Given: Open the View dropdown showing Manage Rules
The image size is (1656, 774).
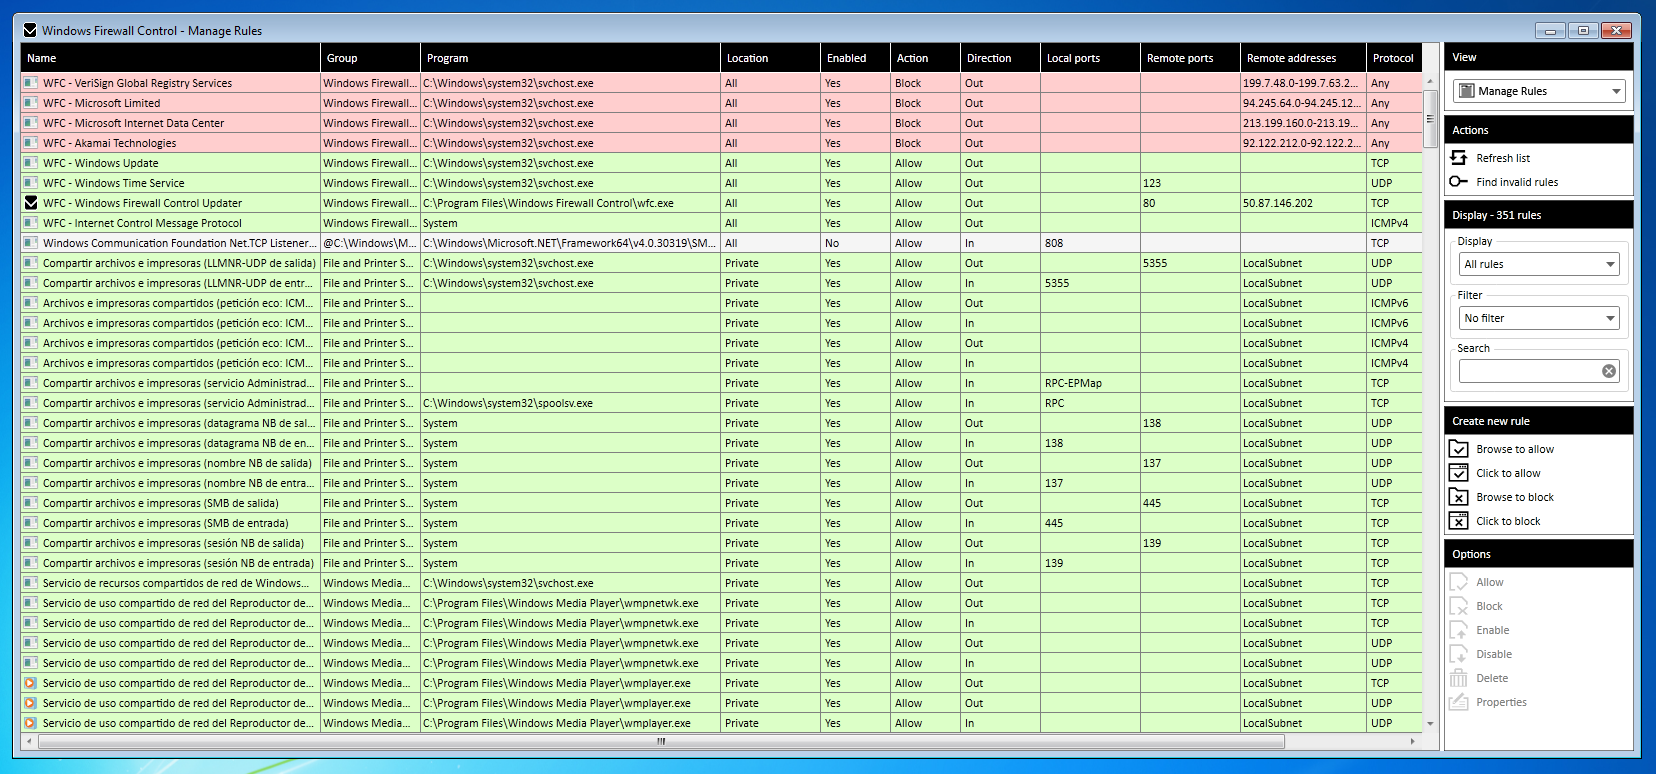Looking at the screenshot, I should 1539,91.
